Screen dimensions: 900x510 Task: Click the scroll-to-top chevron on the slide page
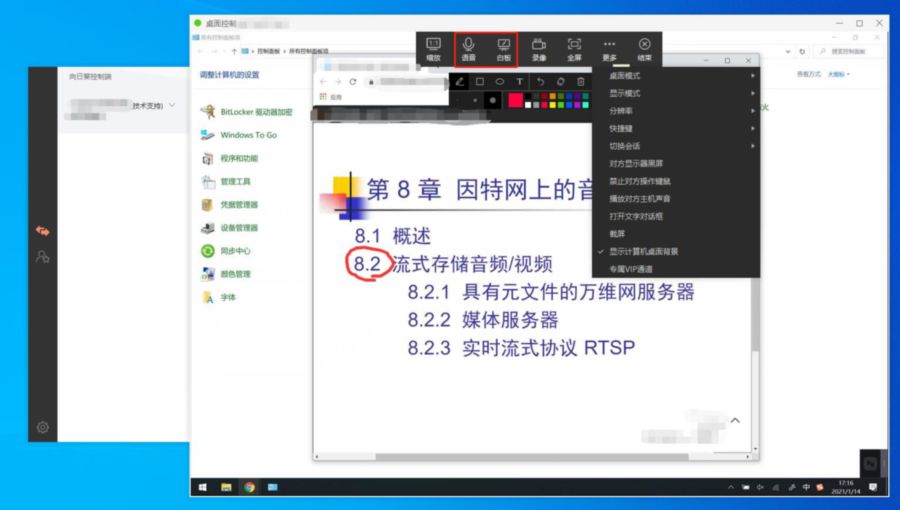(735, 421)
